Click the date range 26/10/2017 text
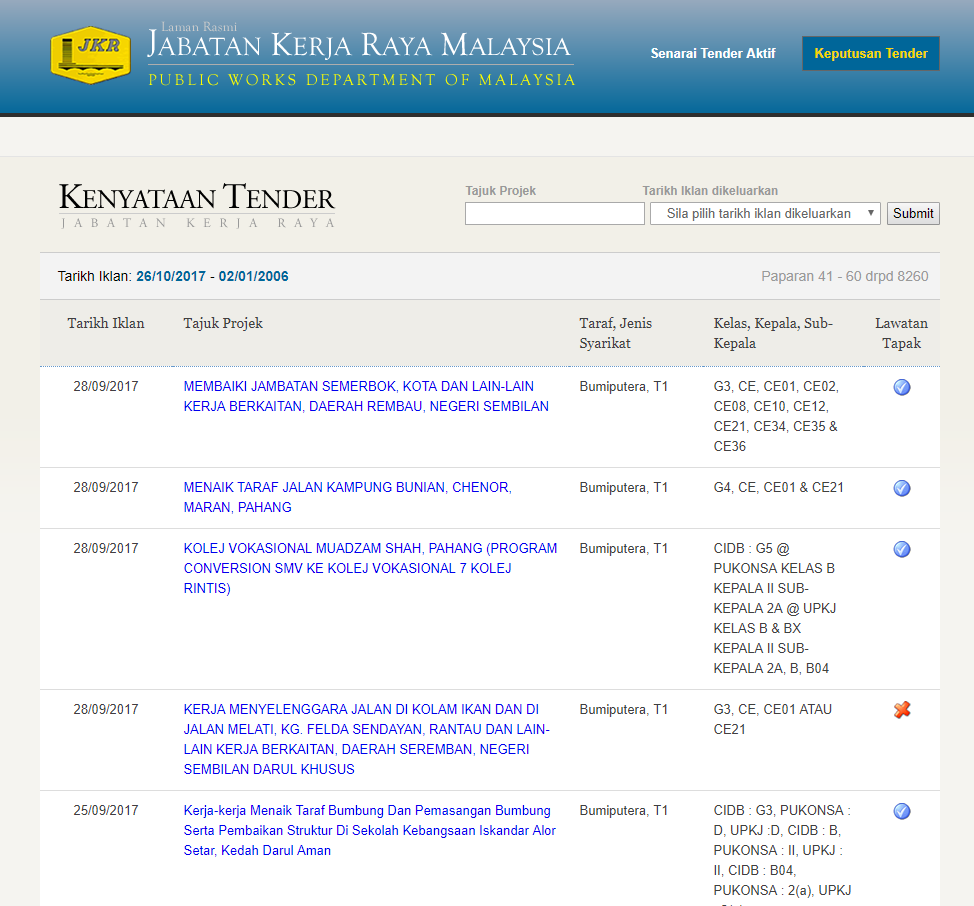This screenshot has height=906, width=974. coord(171,276)
